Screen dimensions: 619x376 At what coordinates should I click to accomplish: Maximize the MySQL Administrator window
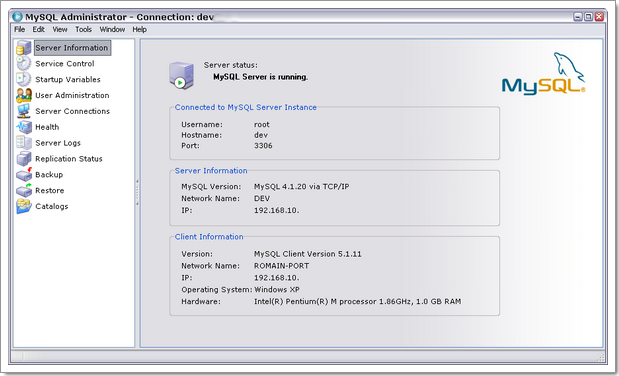point(588,17)
